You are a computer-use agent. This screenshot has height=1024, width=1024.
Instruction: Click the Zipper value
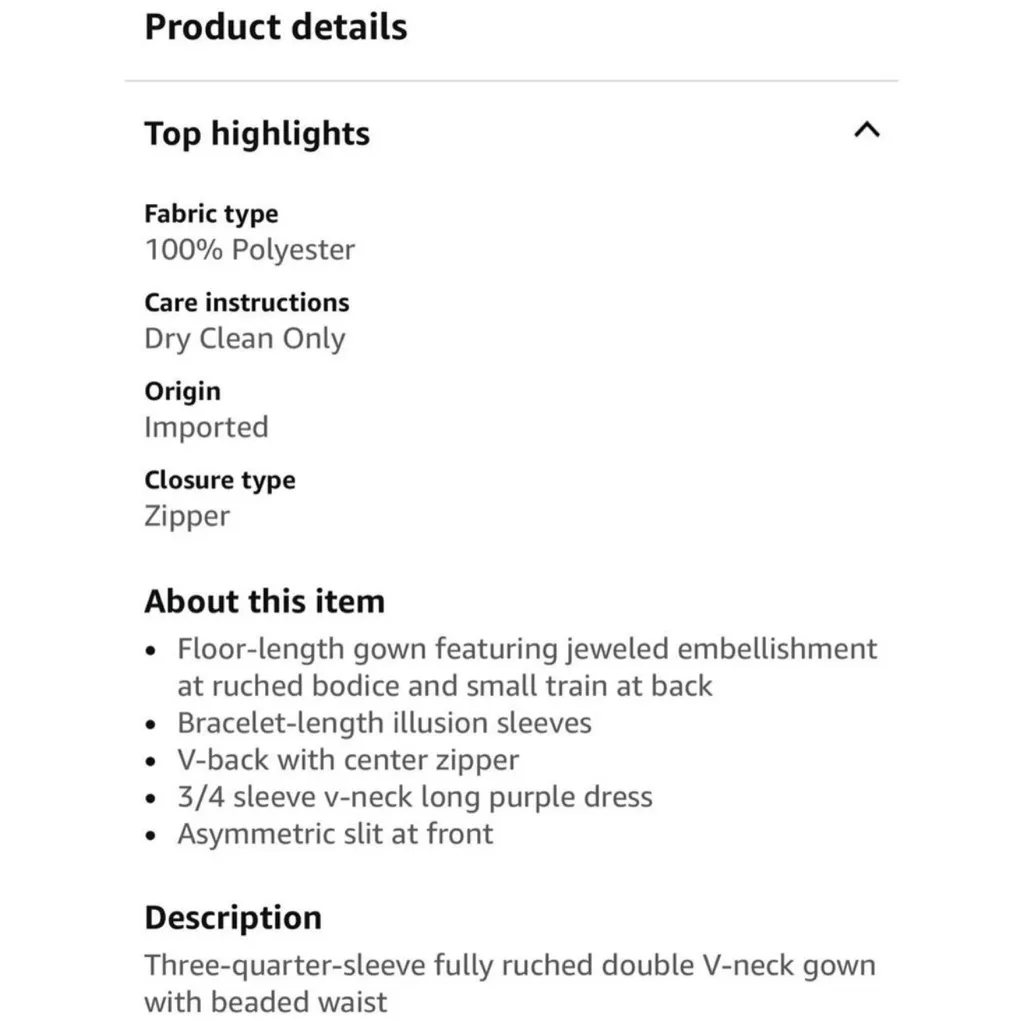187,517
